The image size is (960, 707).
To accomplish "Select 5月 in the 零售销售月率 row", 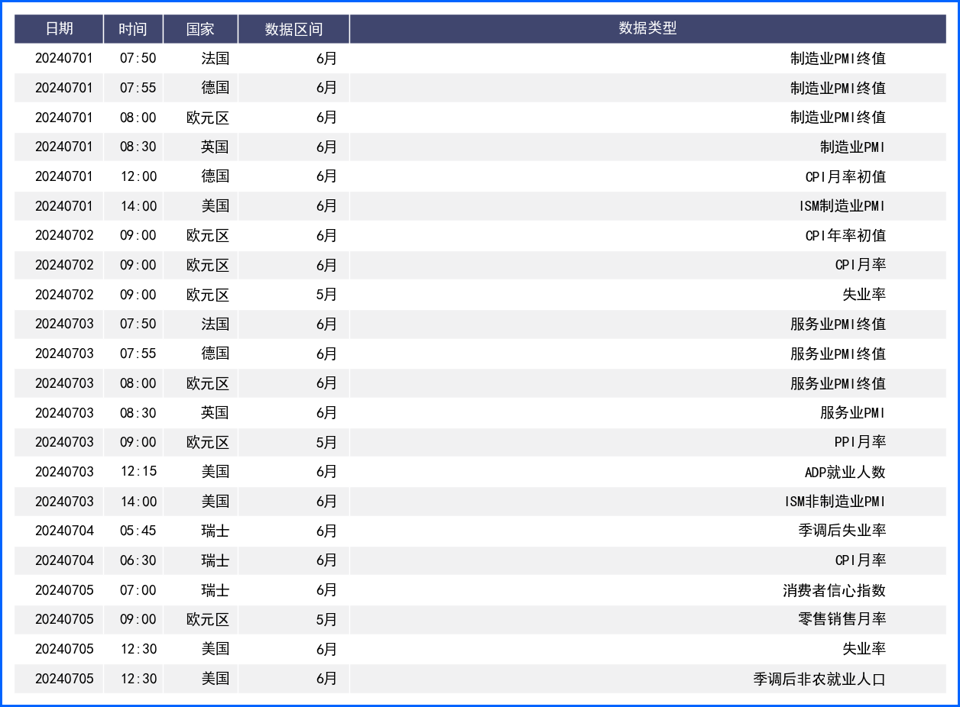I will click(326, 619).
